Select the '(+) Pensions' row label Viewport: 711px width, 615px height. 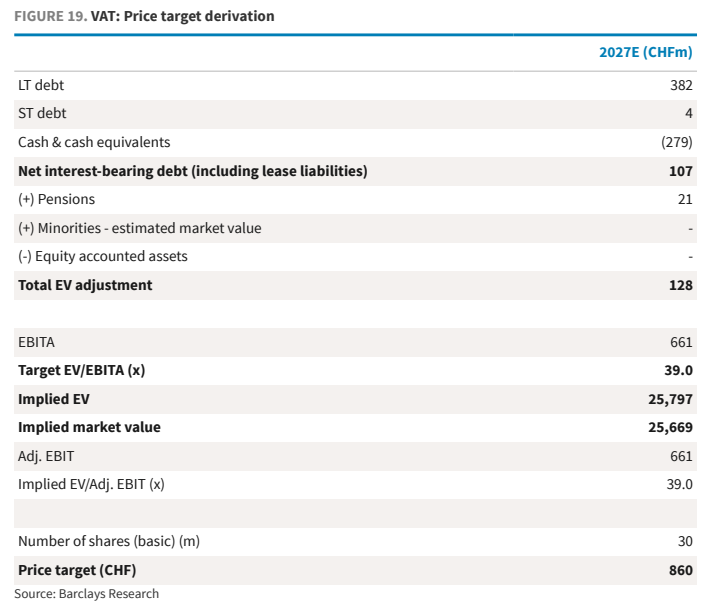[57, 200]
